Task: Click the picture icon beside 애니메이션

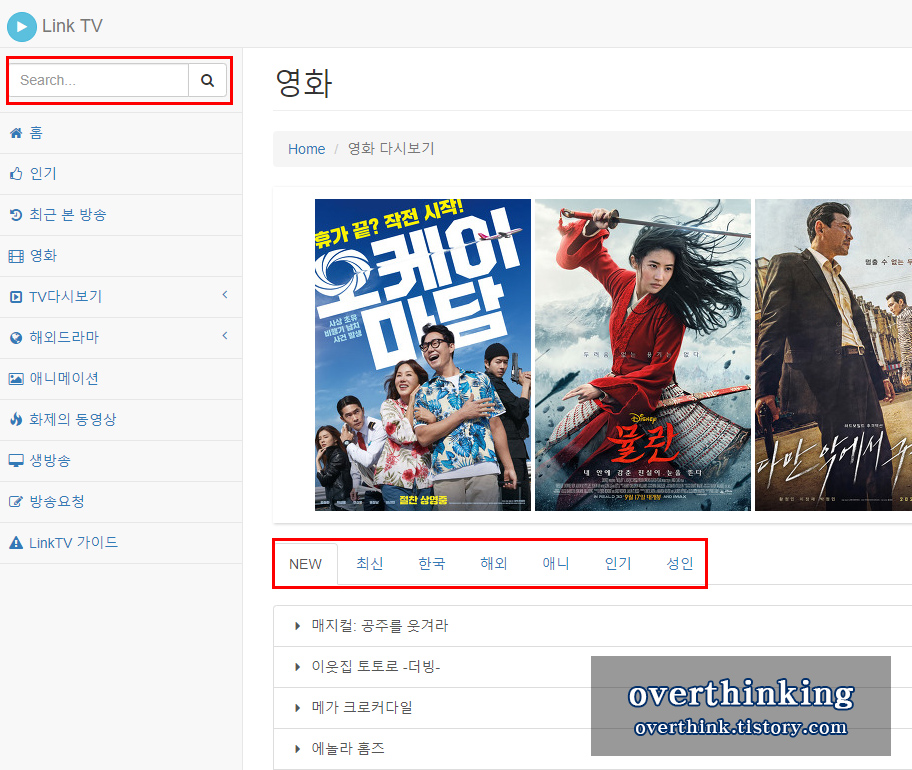Action: tap(16, 379)
